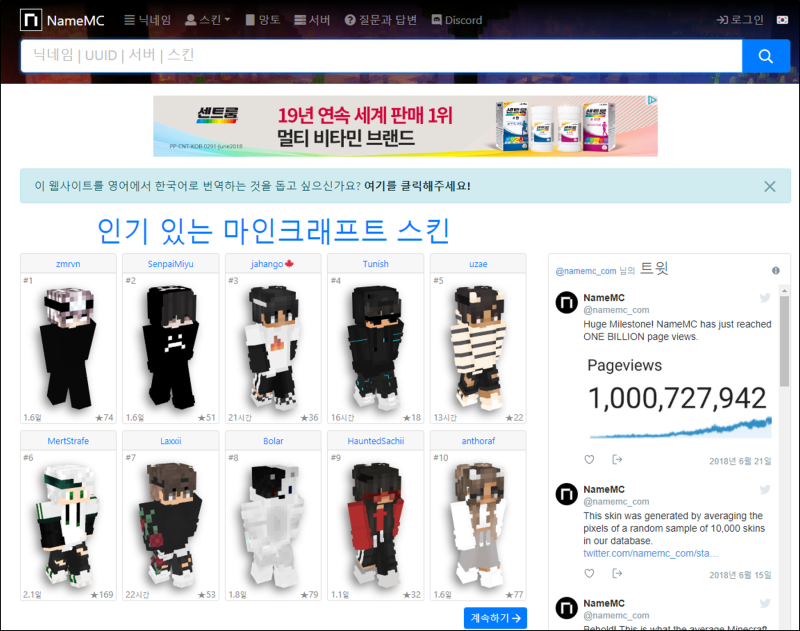
Task: Click the ★169 star count on MertStrafe card
Action: [102, 594]
